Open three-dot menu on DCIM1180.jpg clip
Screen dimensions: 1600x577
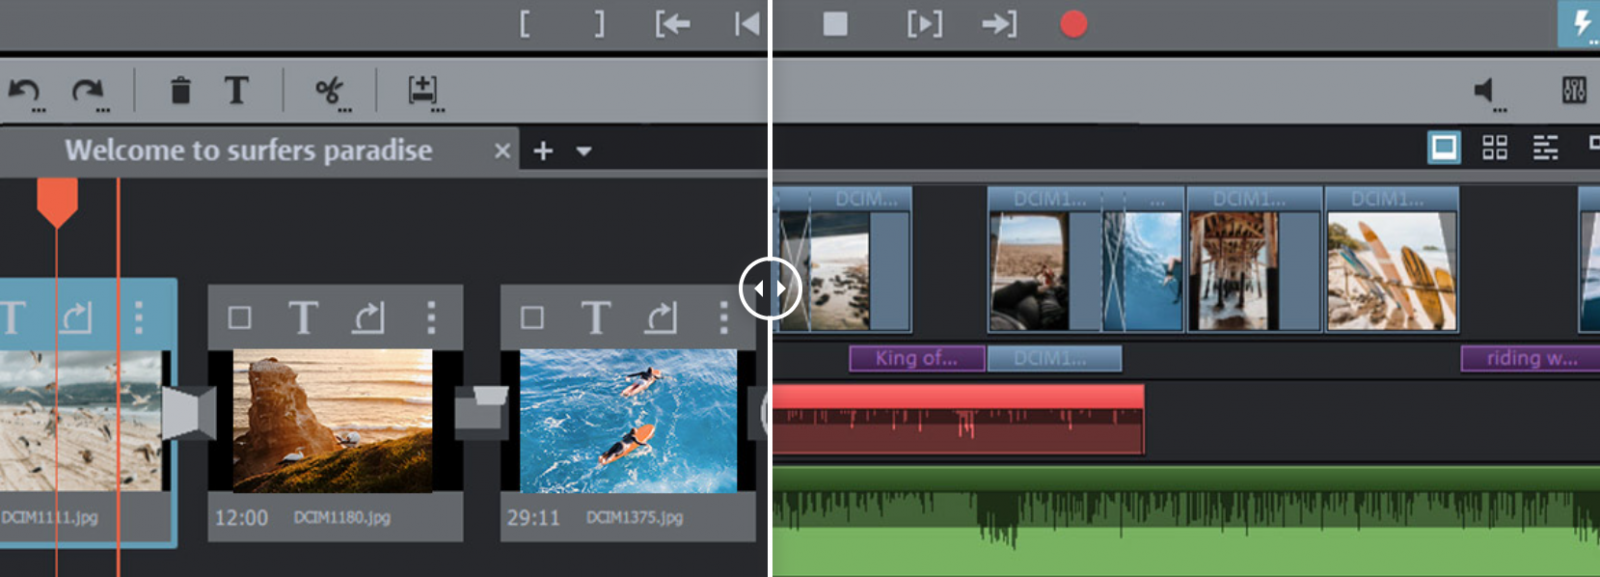click(x=431, y=318)
